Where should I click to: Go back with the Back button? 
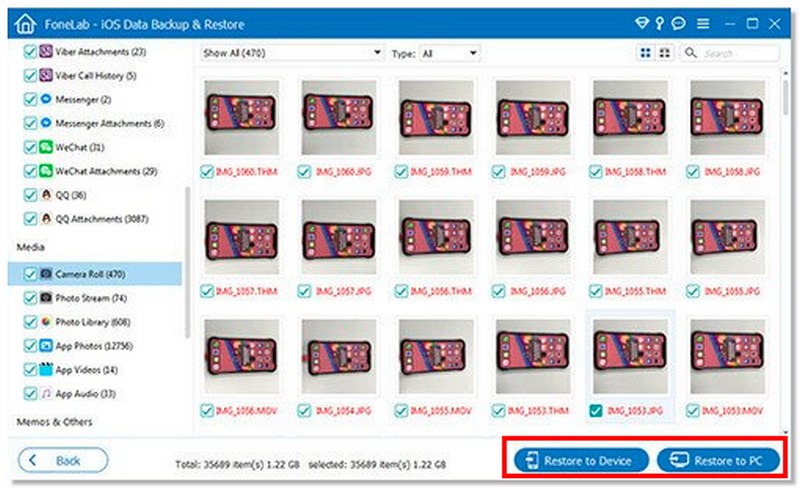(63, 461)
